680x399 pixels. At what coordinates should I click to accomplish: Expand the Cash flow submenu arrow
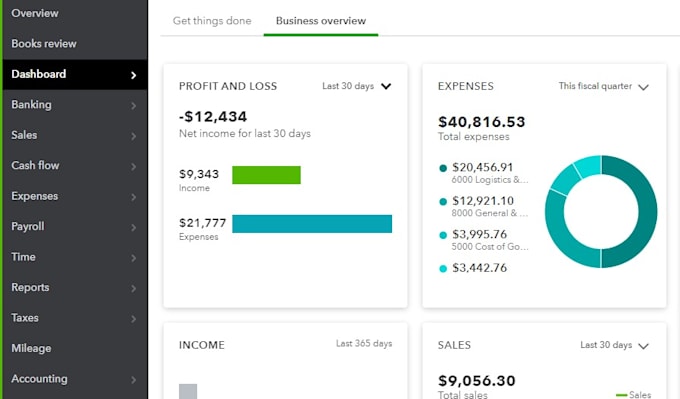(134, 167)
